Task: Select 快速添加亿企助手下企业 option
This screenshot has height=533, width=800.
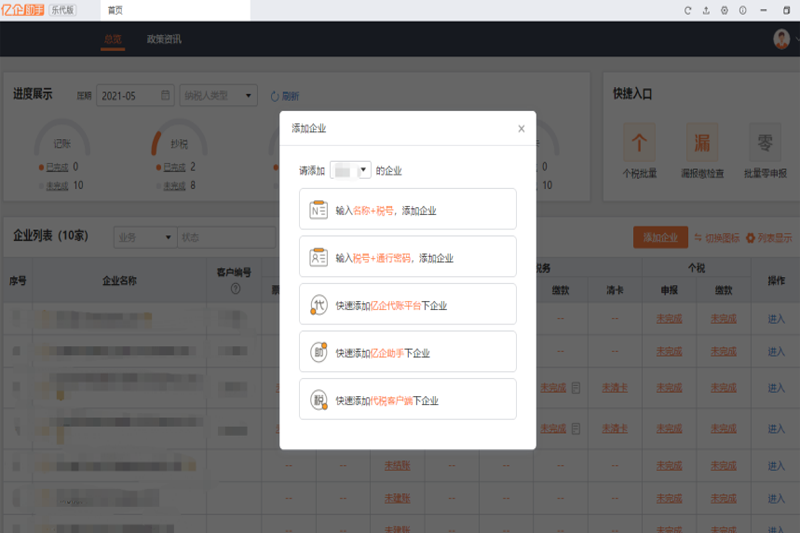Action: tap(408, 351)
